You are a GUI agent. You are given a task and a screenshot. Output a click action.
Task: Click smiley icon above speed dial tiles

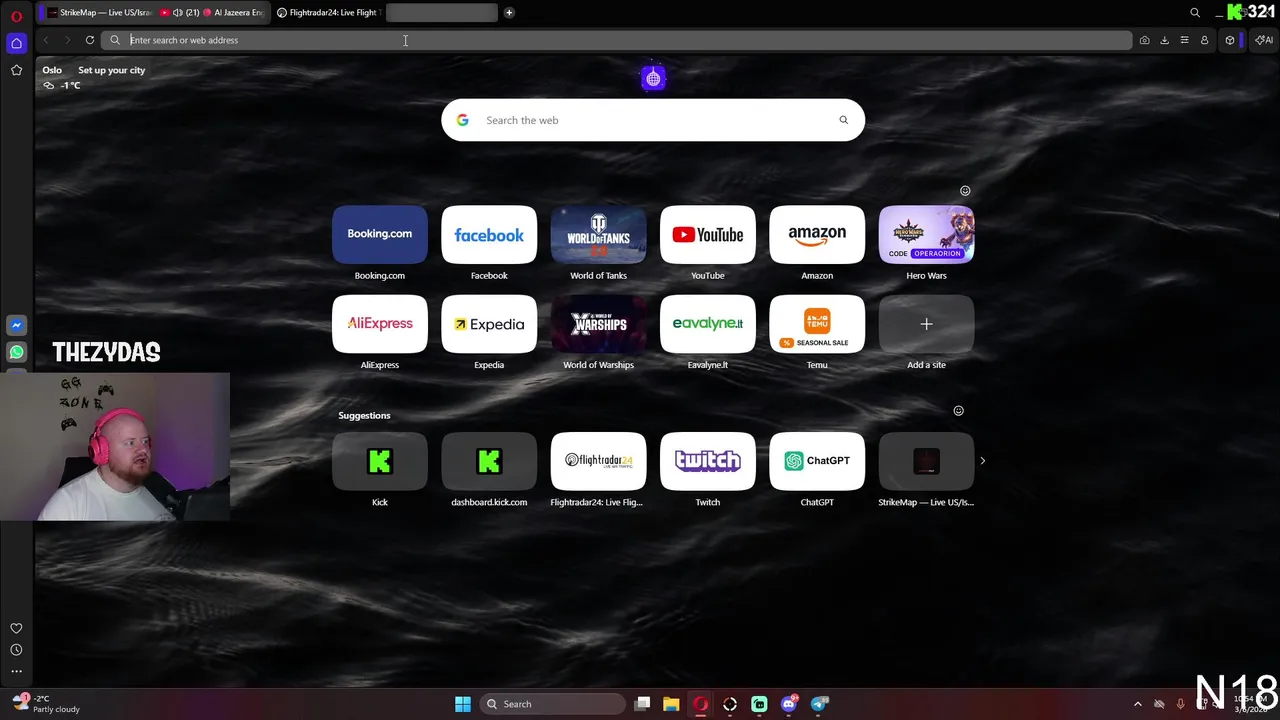coord(965,190)
